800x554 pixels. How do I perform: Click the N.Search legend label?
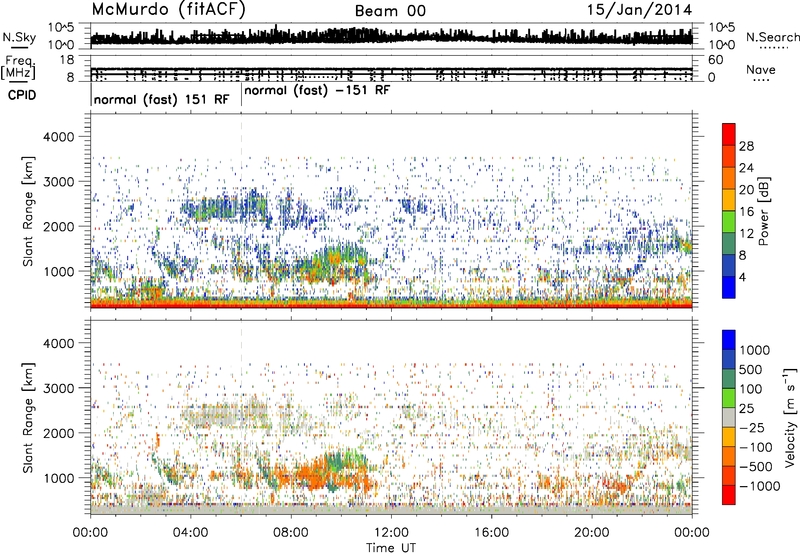coord(773,37)
